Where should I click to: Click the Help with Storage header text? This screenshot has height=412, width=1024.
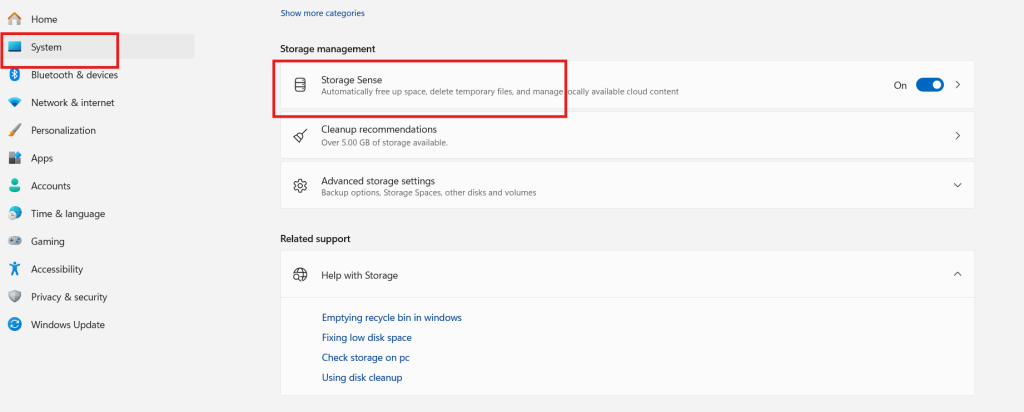[359, 276]
